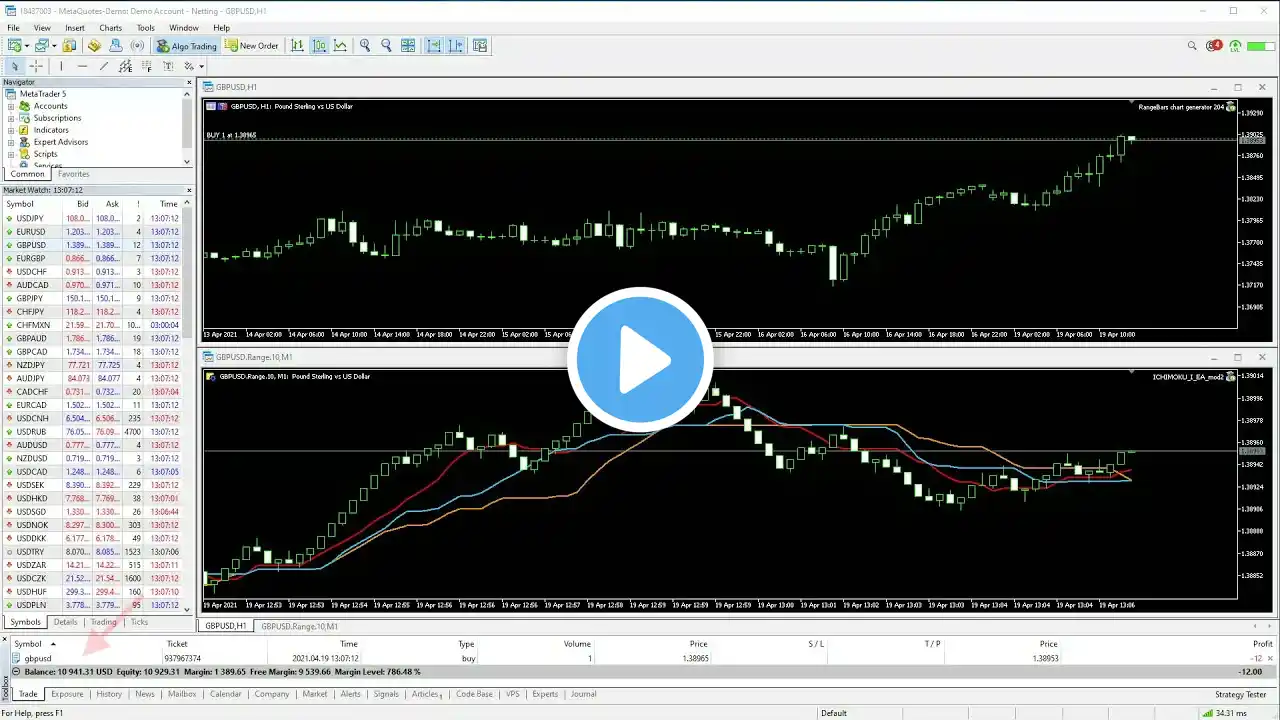
Task: Select EURUSD row in Market Watch
Action: [94, 232]
